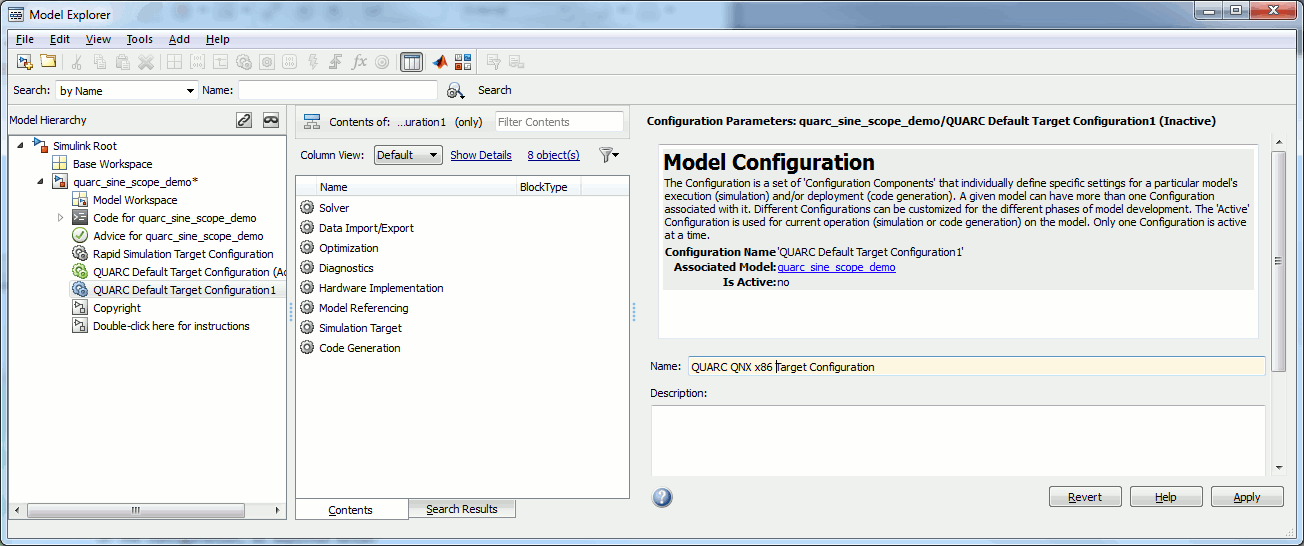Click the MATLAB logo toolbar icon
Screen dimensions: 1304x546
click(x=440, y=62)
